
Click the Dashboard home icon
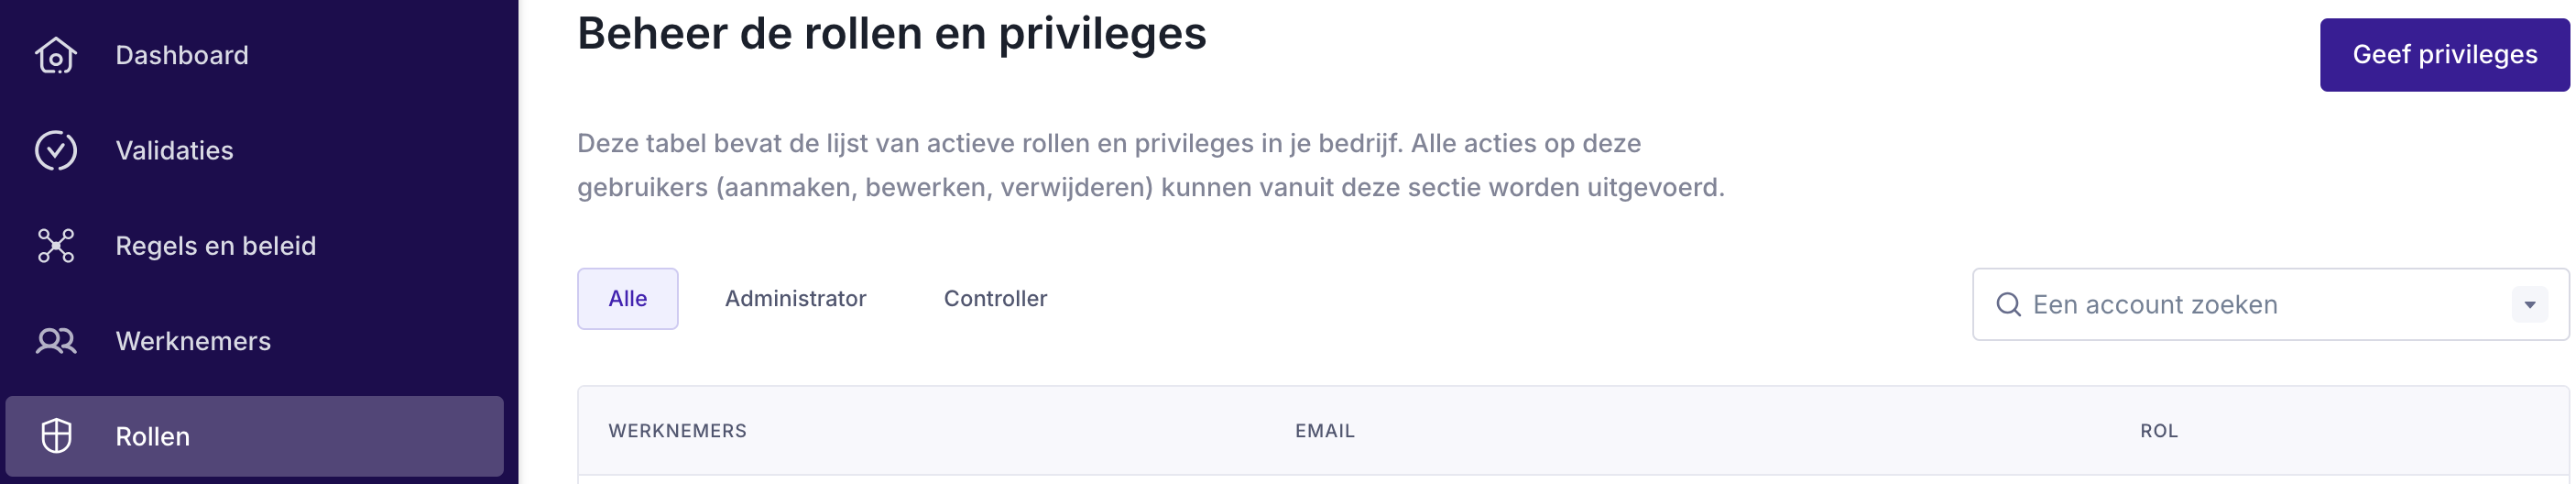coord(56,56)
